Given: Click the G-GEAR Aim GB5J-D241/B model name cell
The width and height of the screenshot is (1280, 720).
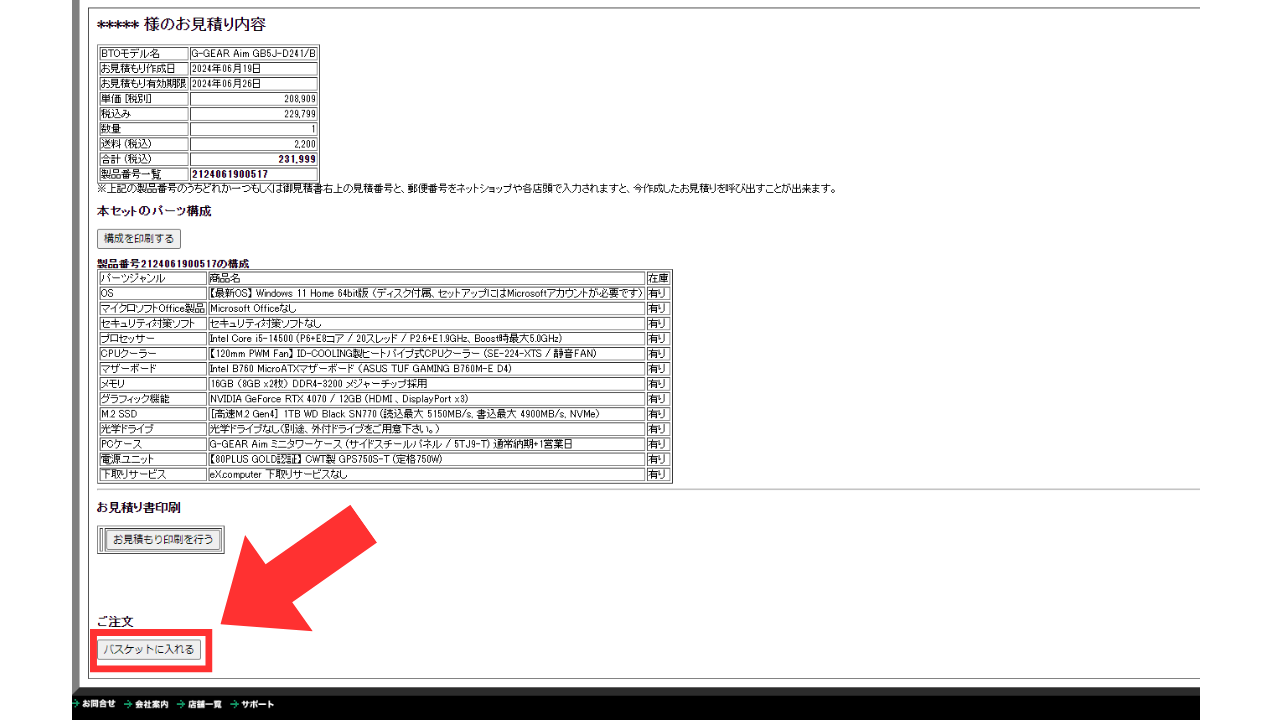Looking at the screenshot, I should [253, 54].
